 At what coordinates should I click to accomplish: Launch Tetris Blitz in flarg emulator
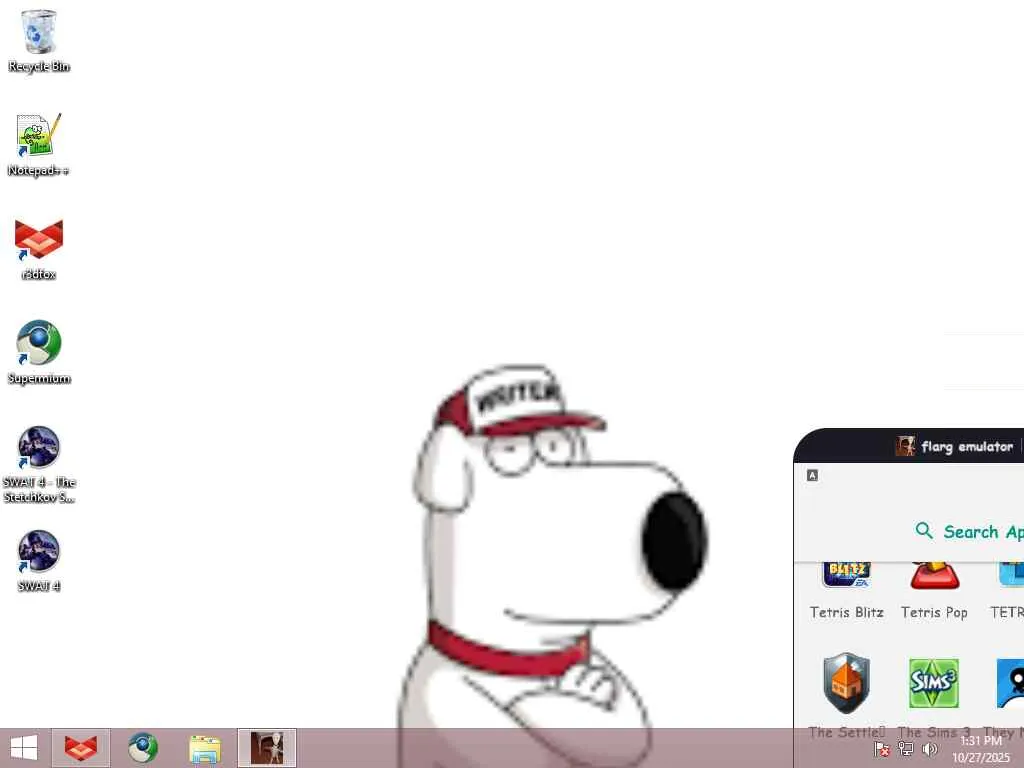coord(846,576)
